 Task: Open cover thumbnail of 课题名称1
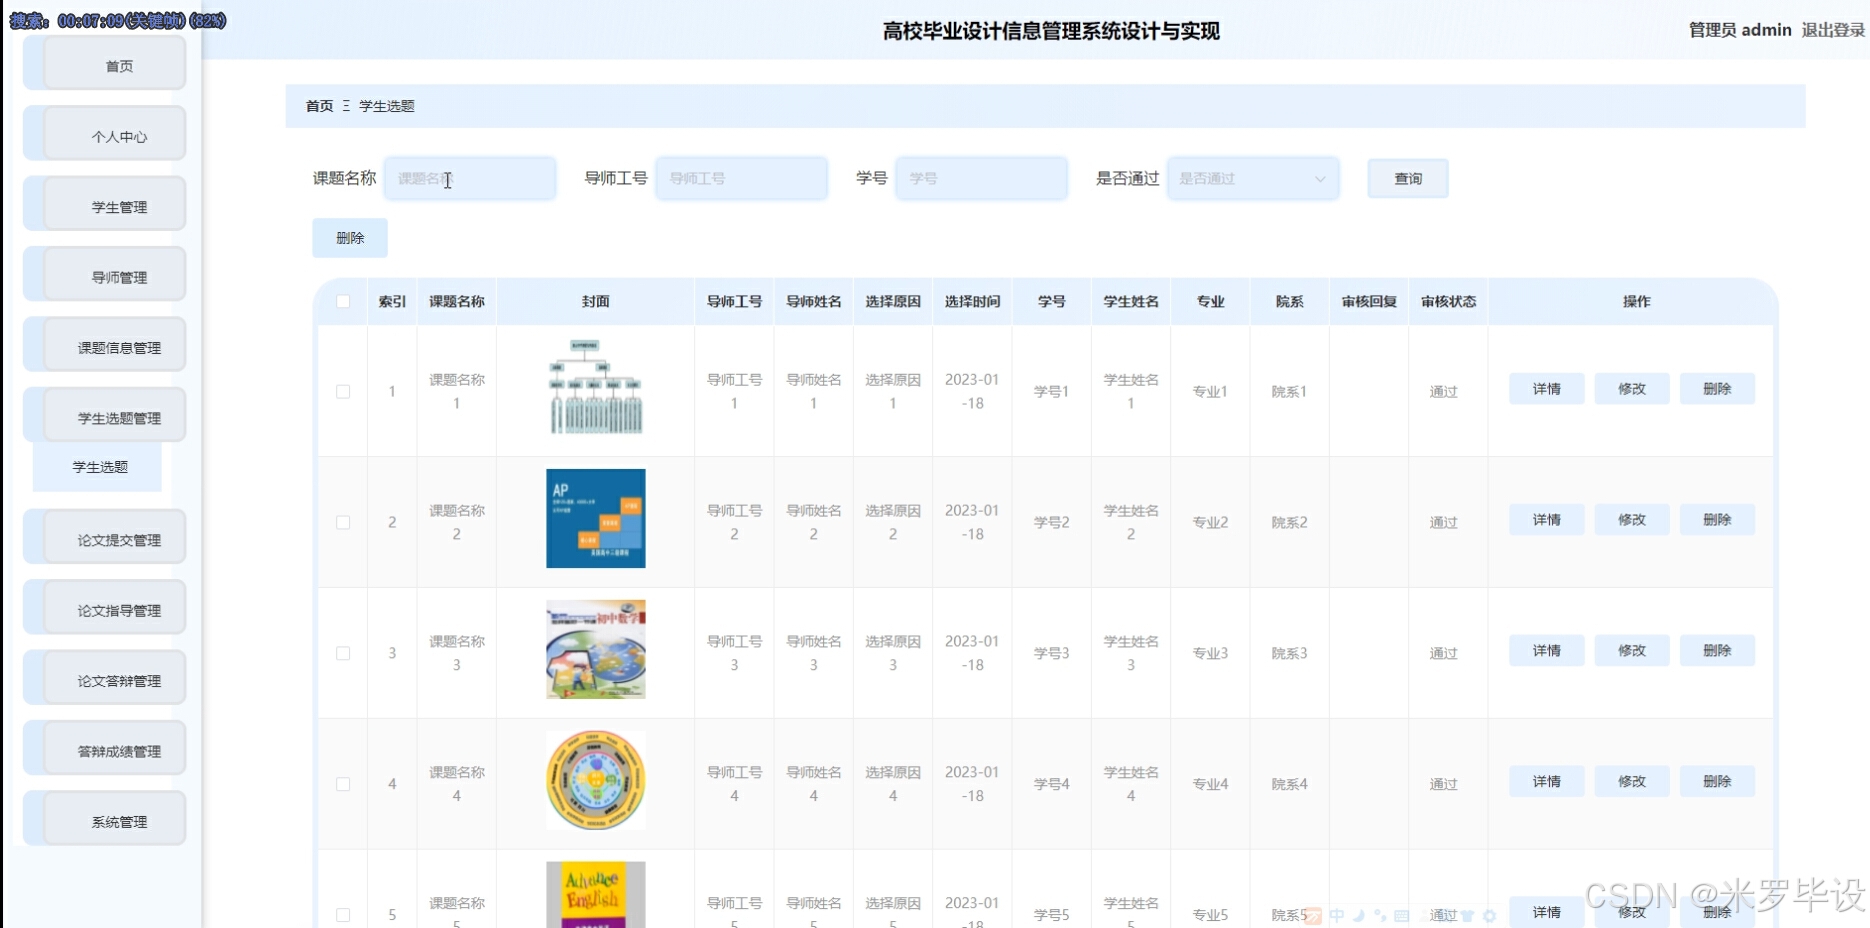tap(596, 387)
